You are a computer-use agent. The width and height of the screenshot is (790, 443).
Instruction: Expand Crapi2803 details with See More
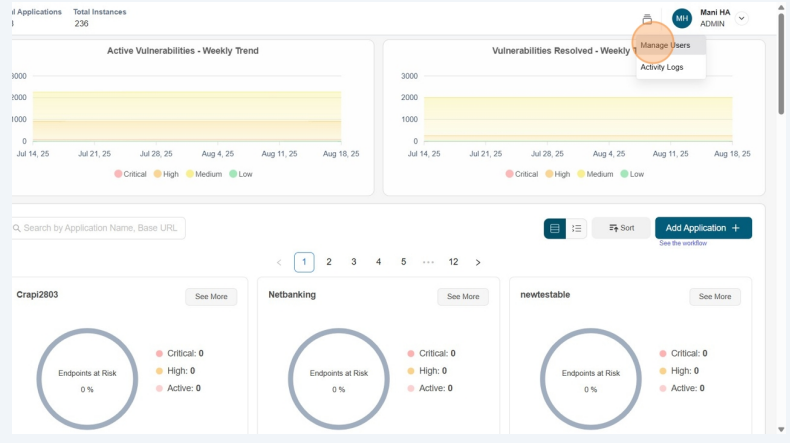(x=211, y=297)
